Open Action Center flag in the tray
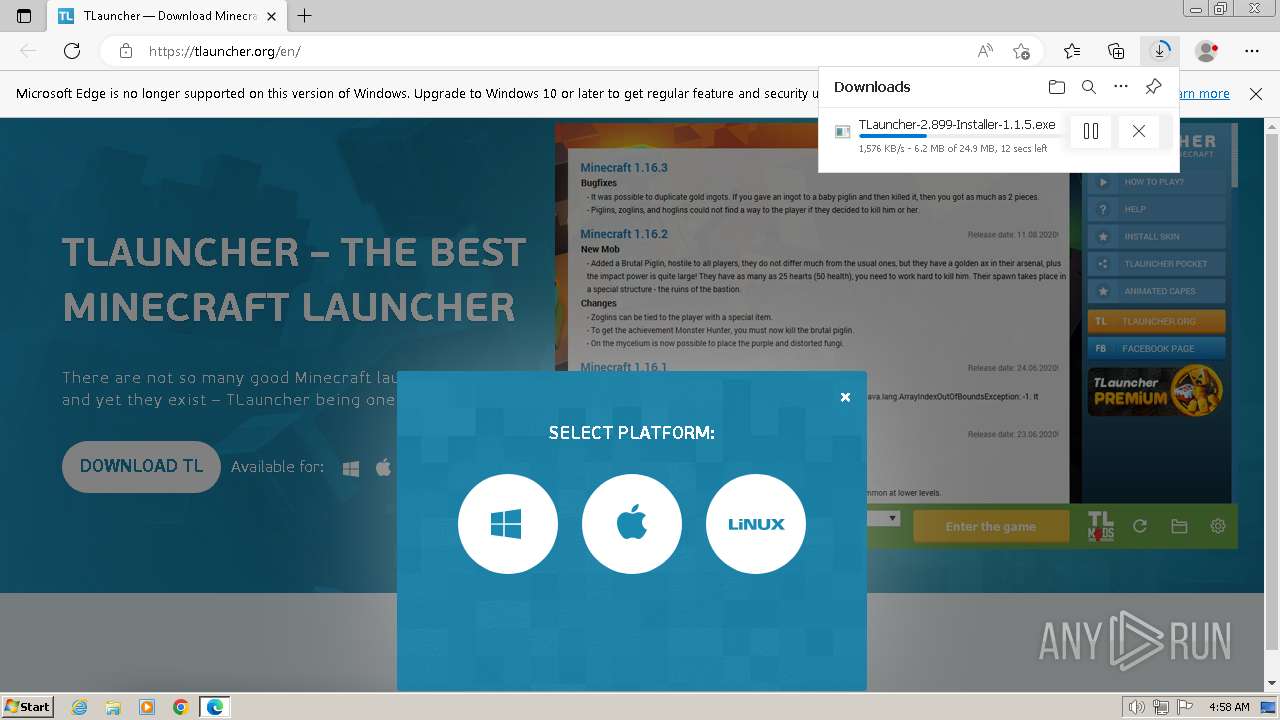1280x720 pixels. [x=1185, y=707]
